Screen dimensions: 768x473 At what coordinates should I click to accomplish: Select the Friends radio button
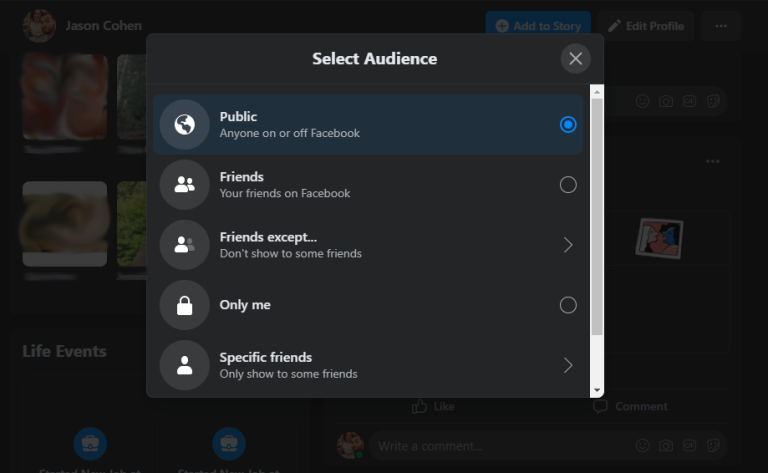coord(568,185)
